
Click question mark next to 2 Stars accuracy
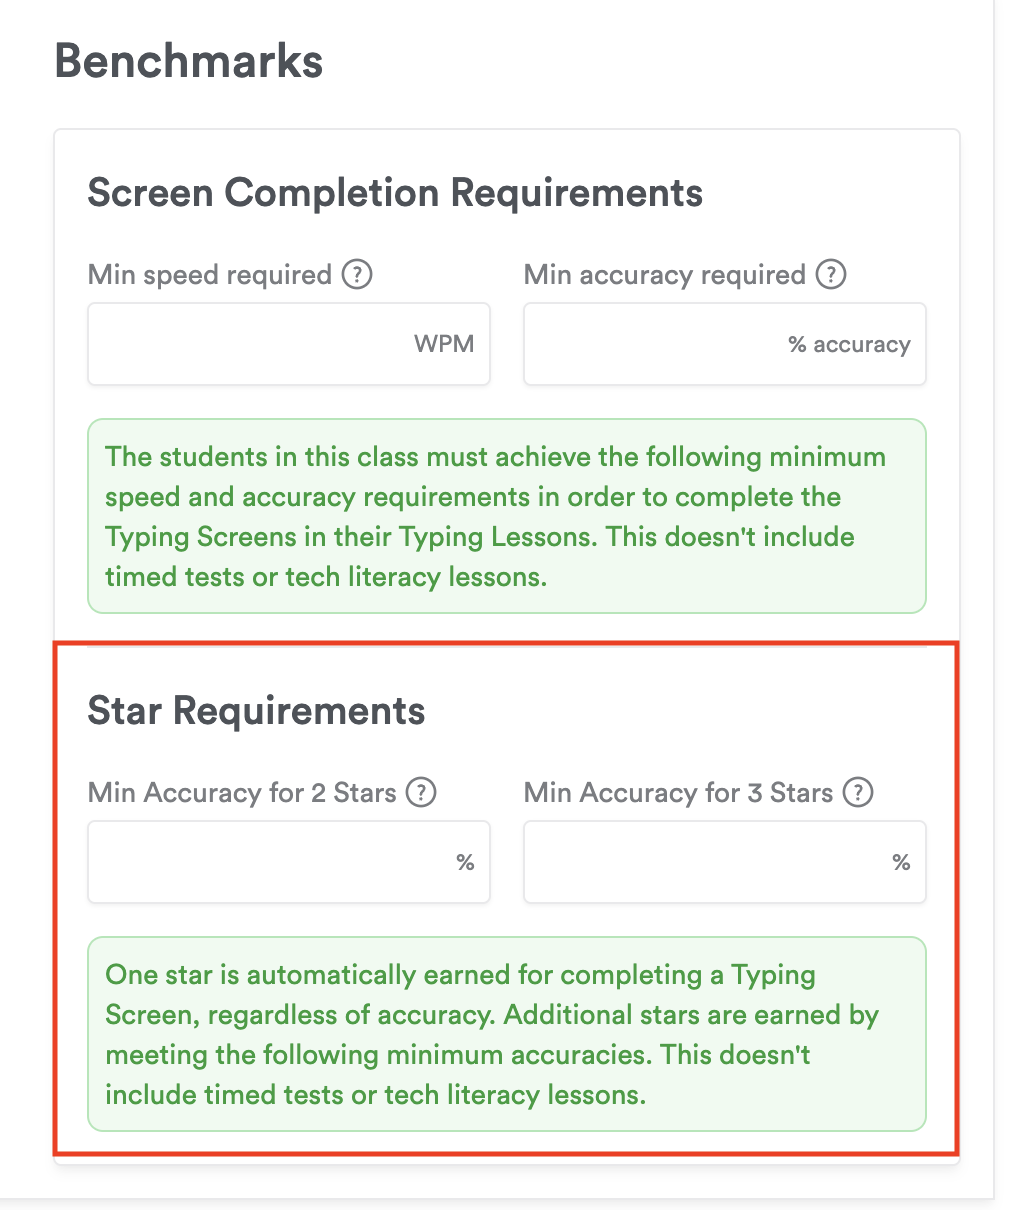click(x=421, y=793)
